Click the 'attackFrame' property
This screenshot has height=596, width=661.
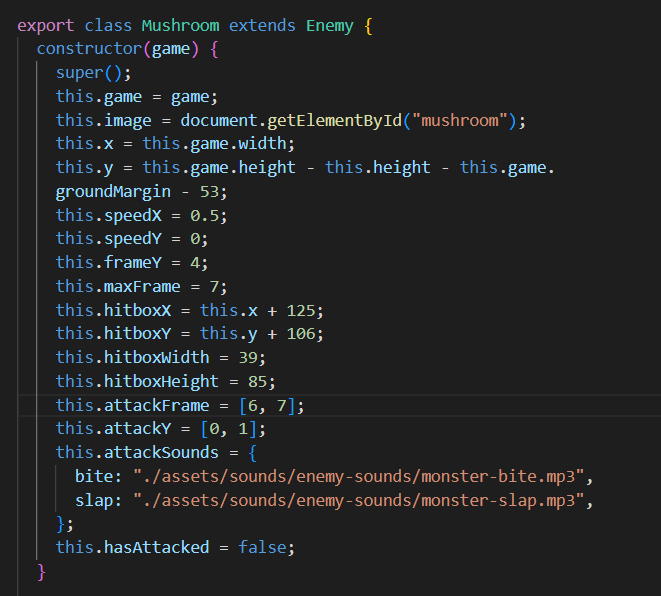tap(156, 405)
